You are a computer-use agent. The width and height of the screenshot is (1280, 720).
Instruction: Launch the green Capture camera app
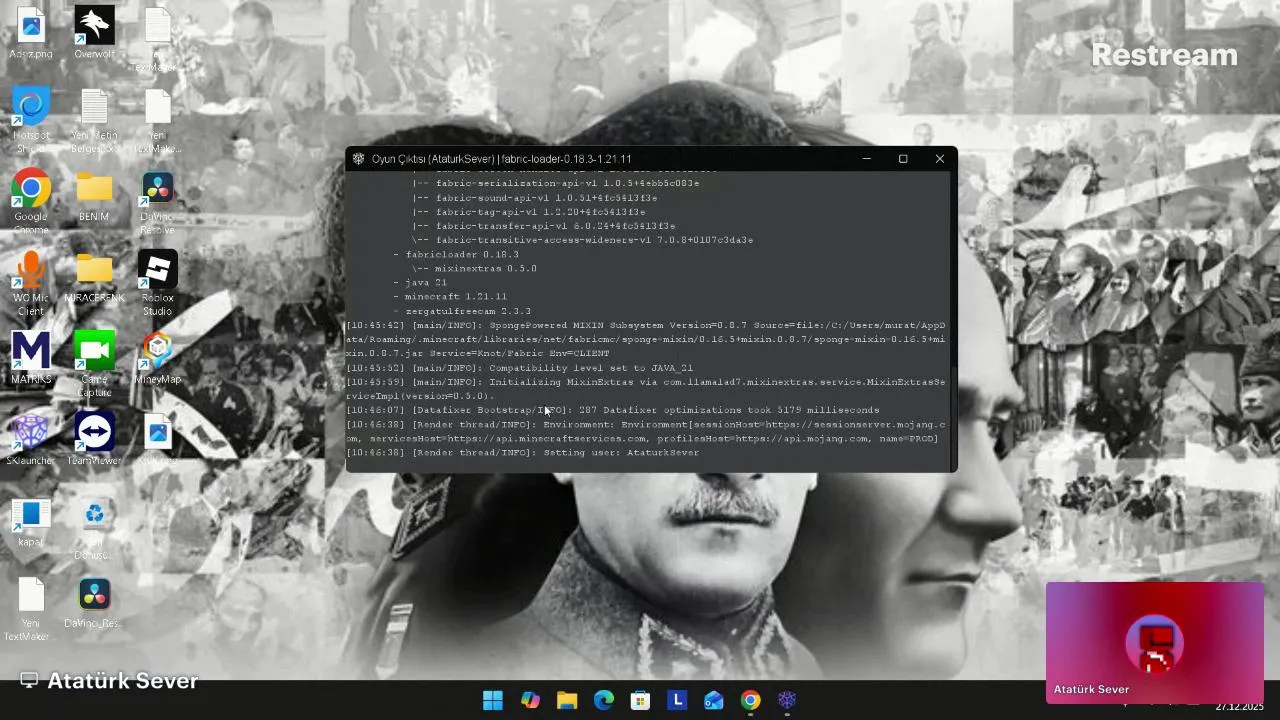[94, 363]
